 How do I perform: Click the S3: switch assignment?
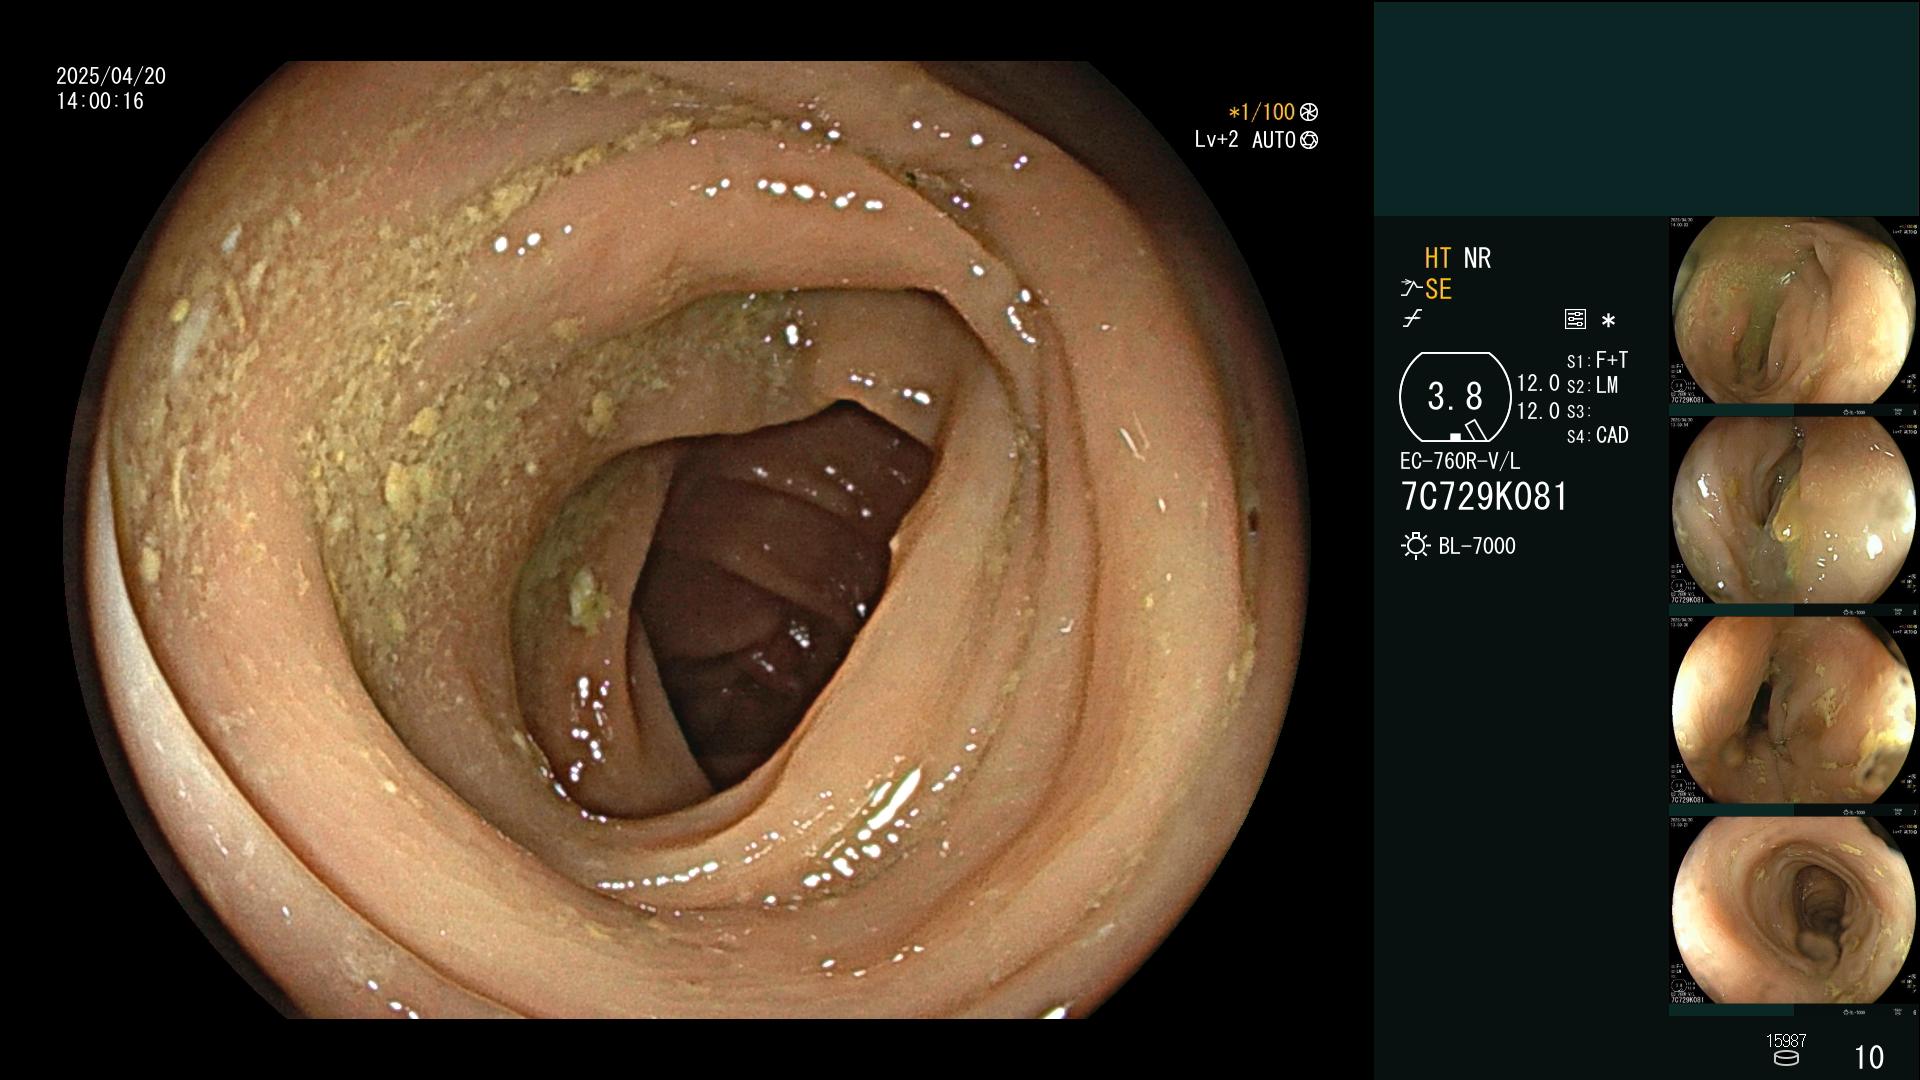1578,411
